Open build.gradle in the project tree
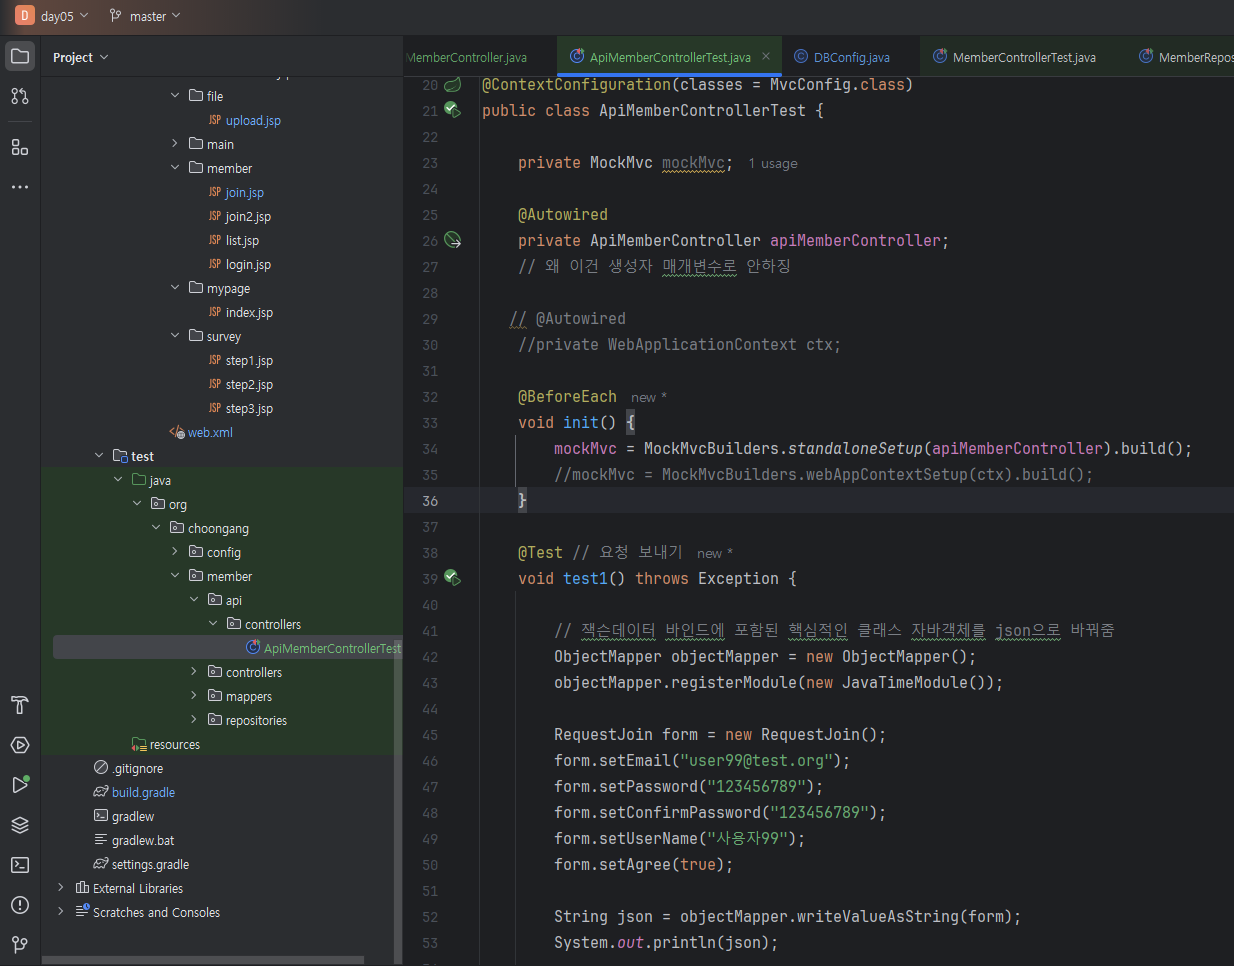 click(143, 792)
